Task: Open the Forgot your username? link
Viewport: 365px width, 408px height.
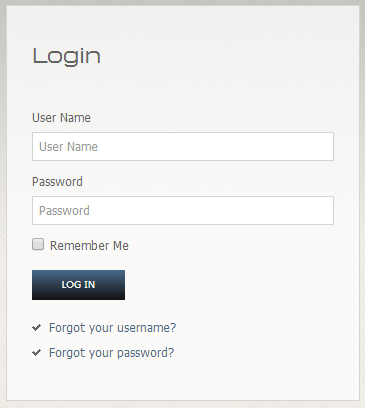Action: [112, 328]
